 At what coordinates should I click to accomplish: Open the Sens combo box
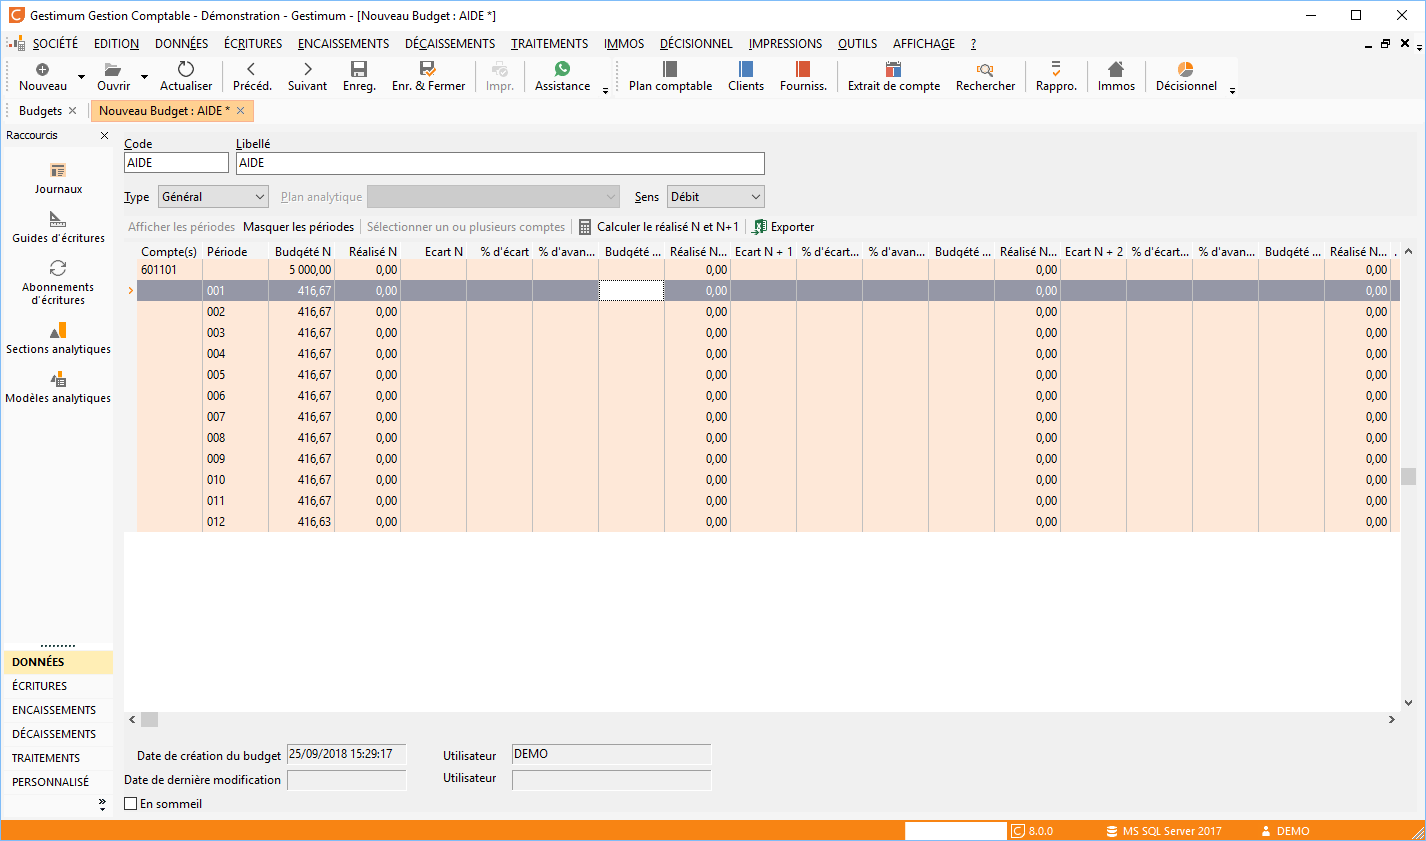(x=714, y=197)
